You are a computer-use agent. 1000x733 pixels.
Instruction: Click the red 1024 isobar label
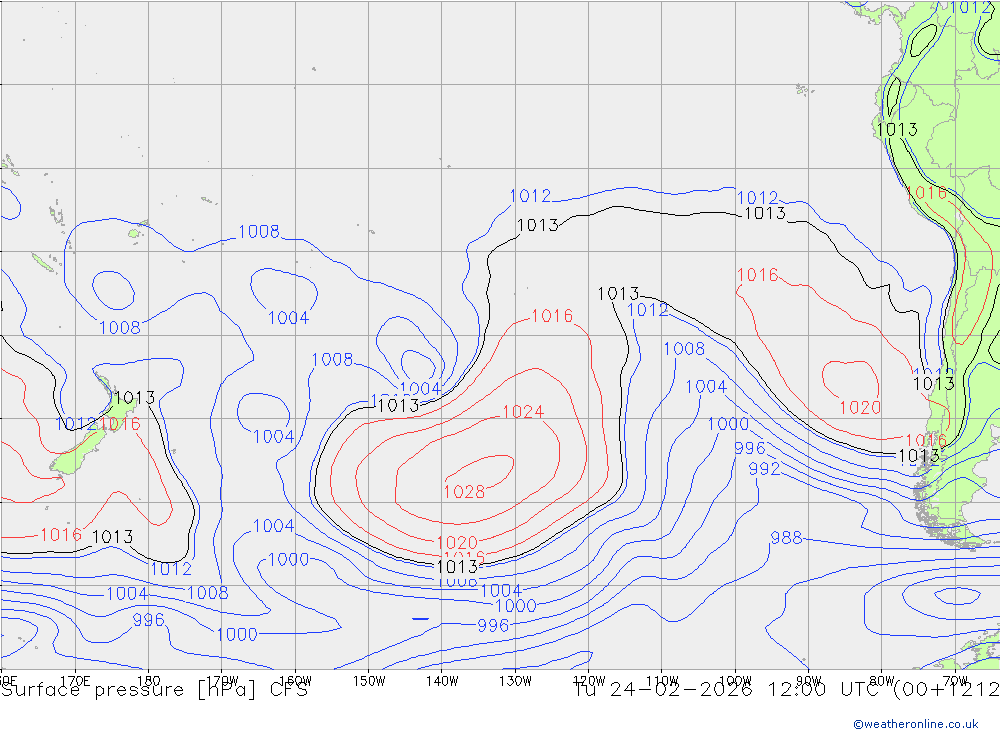(522, 412)
